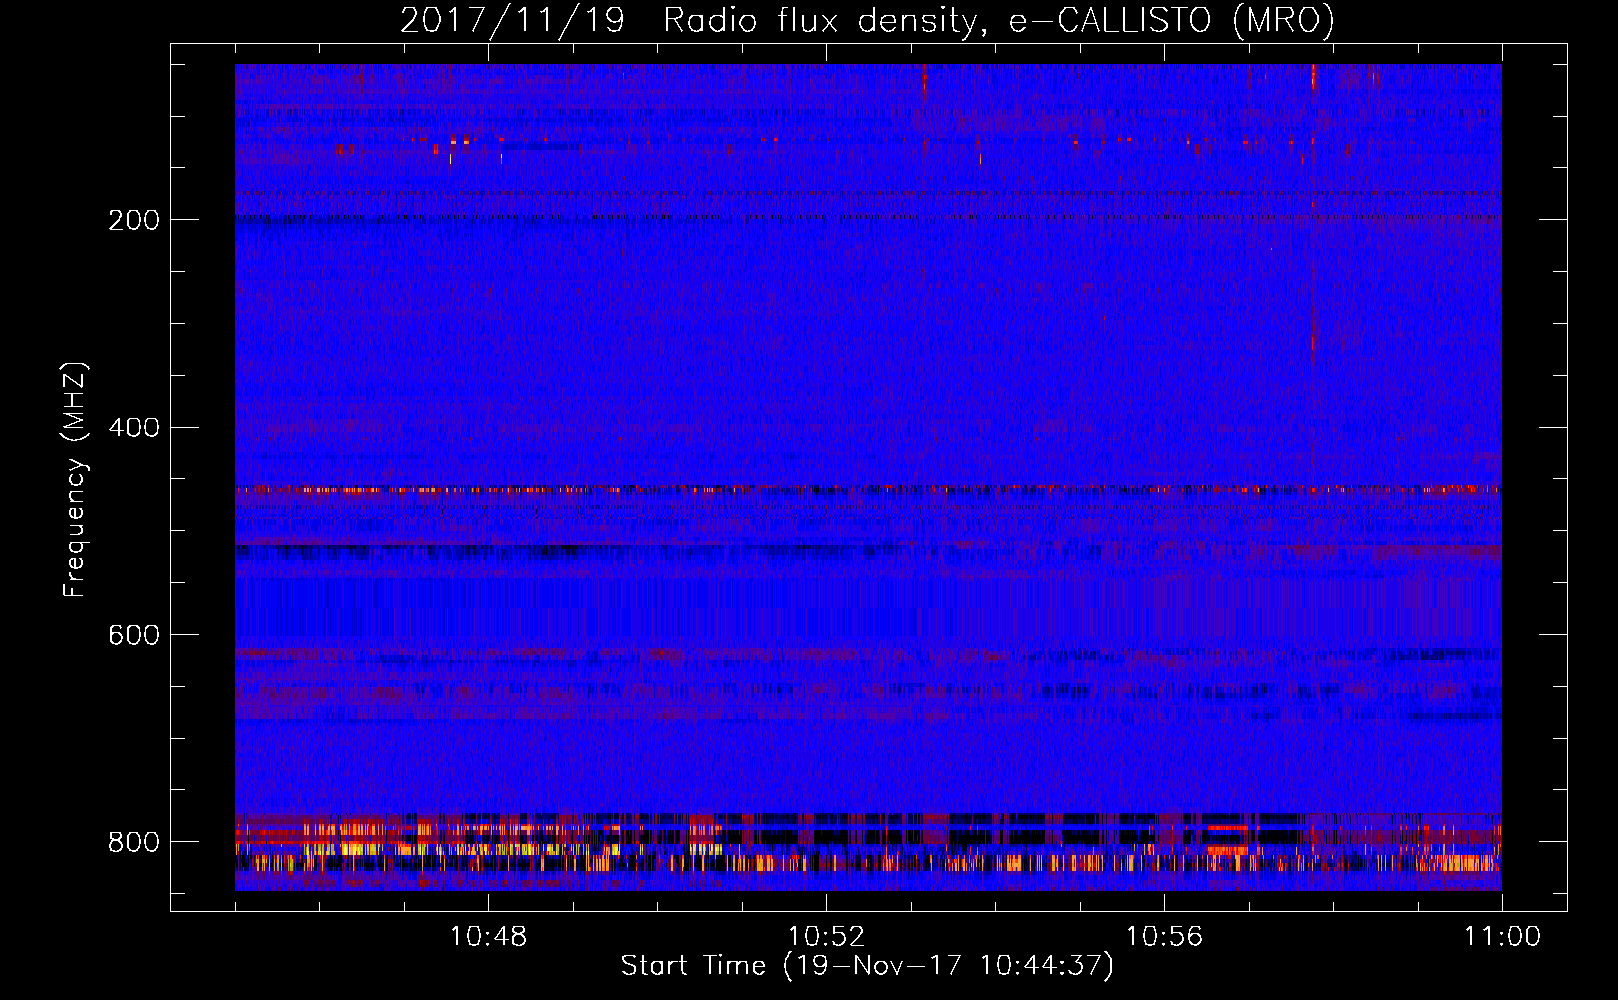This screenshot has height=1000, width=1618.
Task: Select the 11:00 time tick label
Action: tap(1502, 937)
